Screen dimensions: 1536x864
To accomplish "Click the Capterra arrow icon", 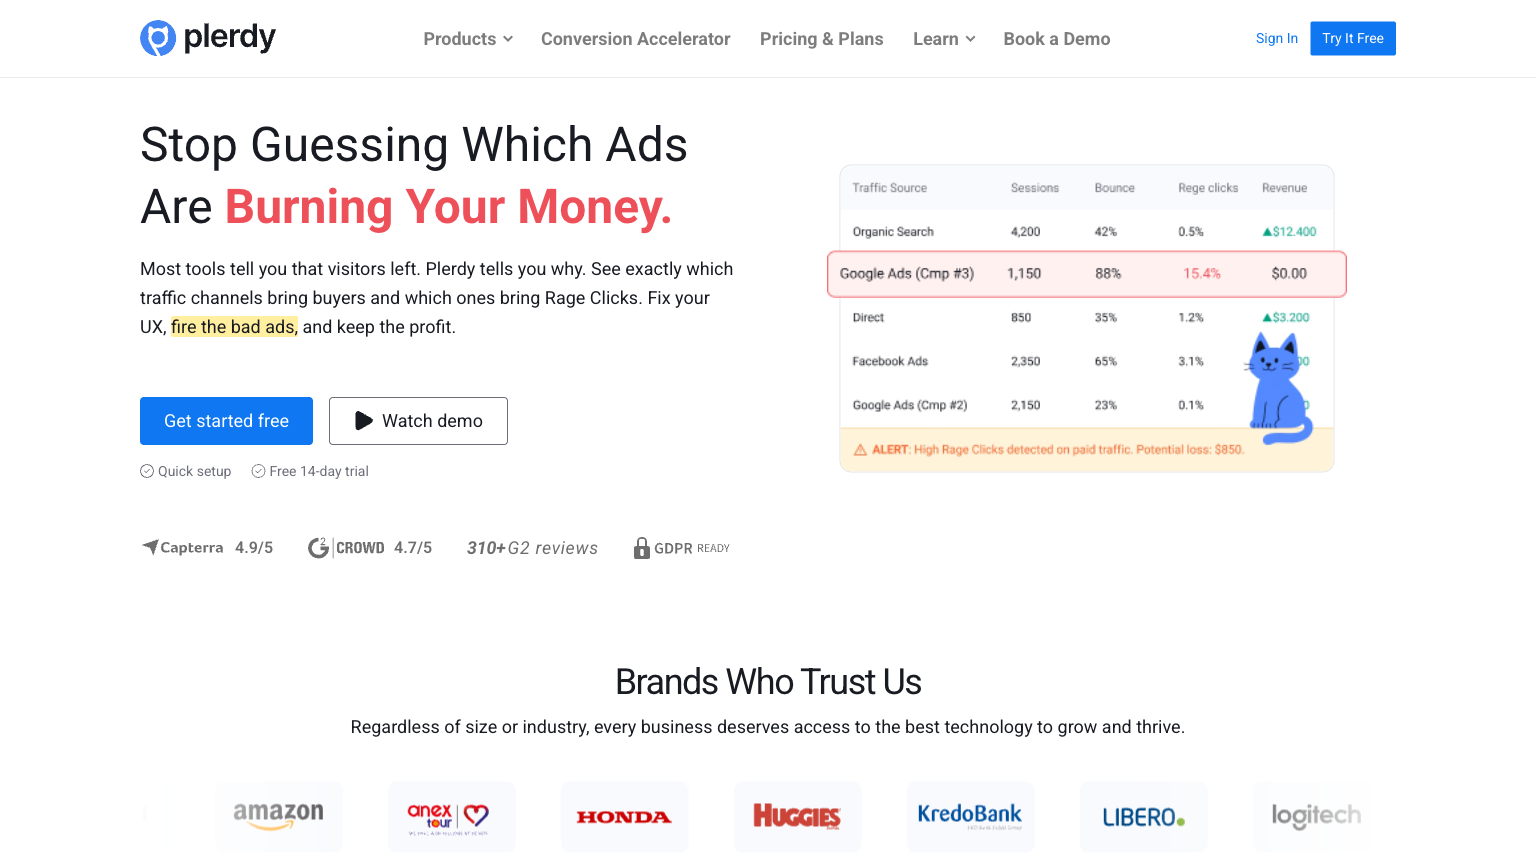I will click(x=150, y=547).
